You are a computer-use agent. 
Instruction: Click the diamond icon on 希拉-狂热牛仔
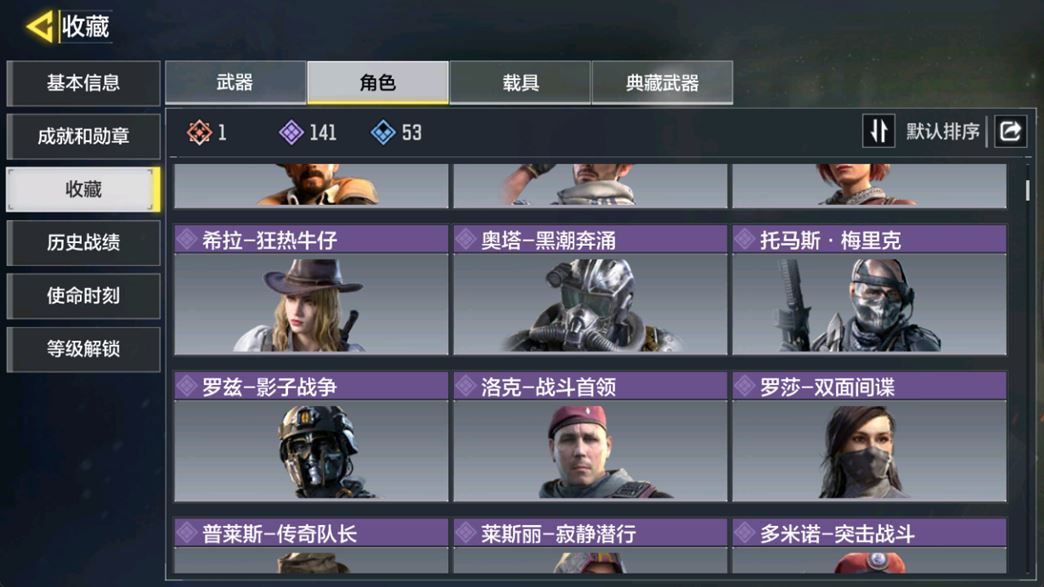point(186,239)
